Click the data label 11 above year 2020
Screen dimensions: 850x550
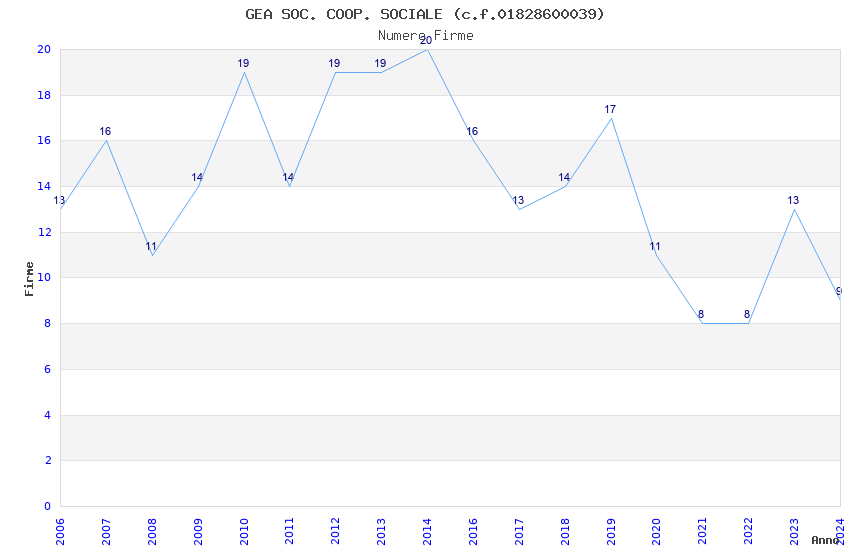click(x=655, y=247)
